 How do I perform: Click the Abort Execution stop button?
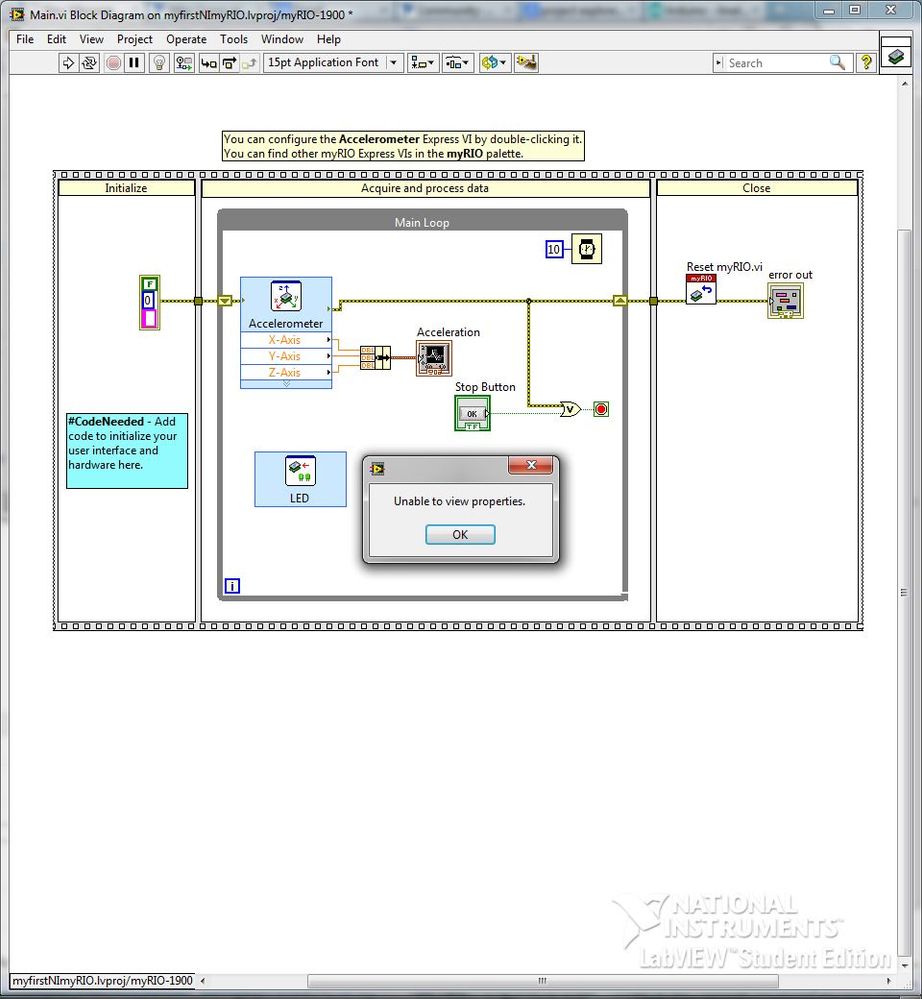[113, 62]
